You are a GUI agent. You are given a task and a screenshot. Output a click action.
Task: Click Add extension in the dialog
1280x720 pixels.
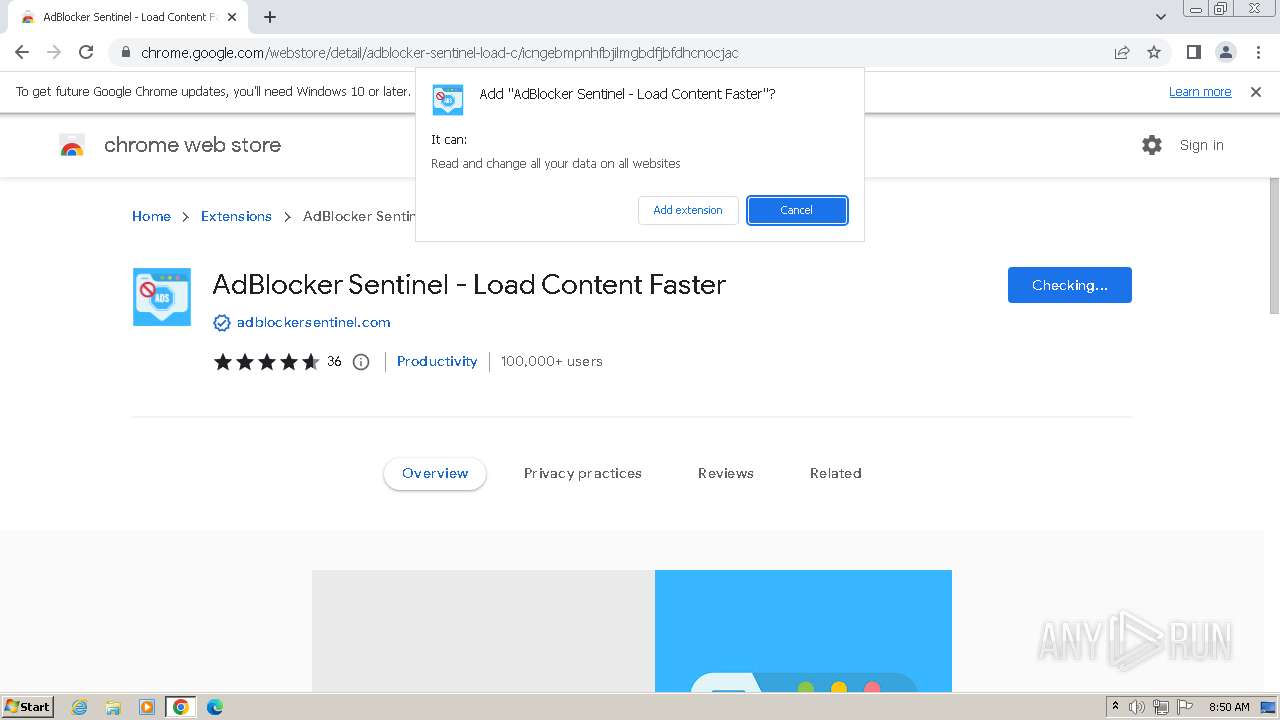[x=688, y=210]
